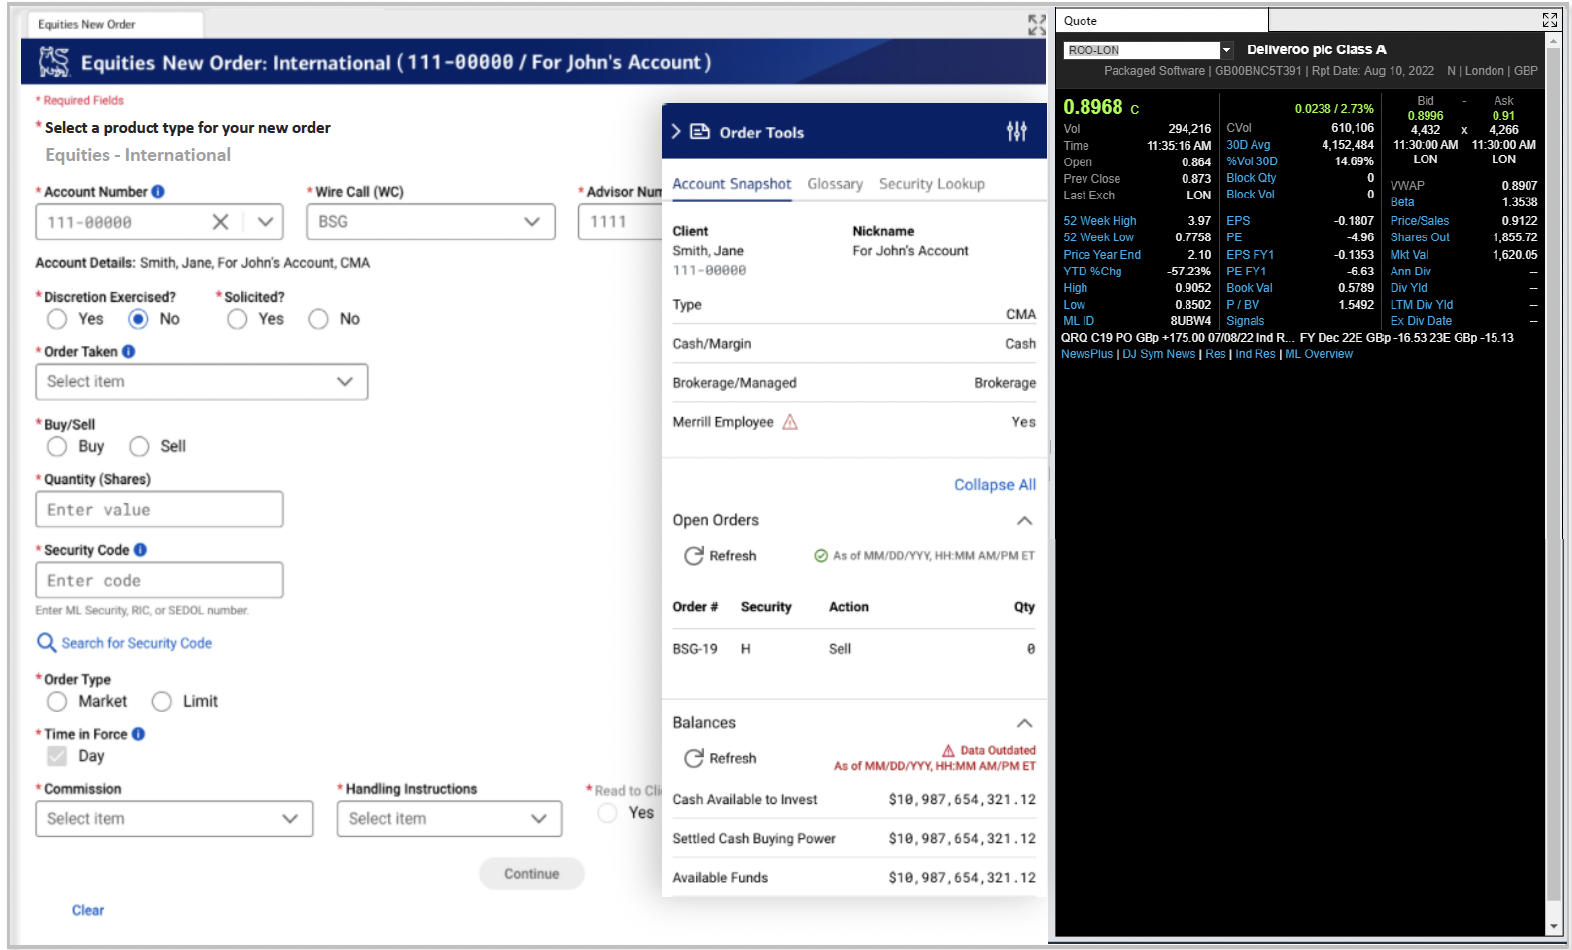Open the Order Taken dropdown

point(202,382)
